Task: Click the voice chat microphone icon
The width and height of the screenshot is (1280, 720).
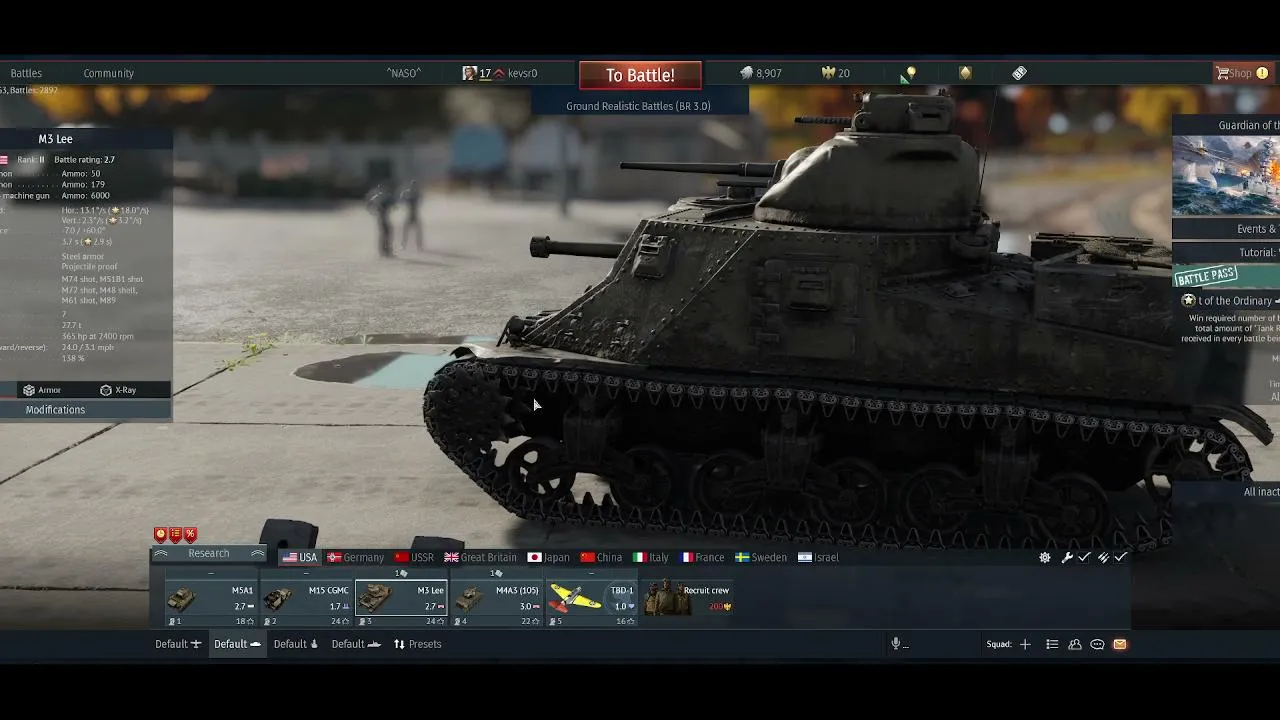Action: (x=896, y=644)
